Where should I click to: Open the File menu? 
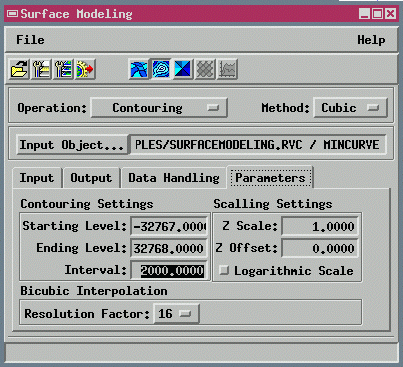coord(30,40)
